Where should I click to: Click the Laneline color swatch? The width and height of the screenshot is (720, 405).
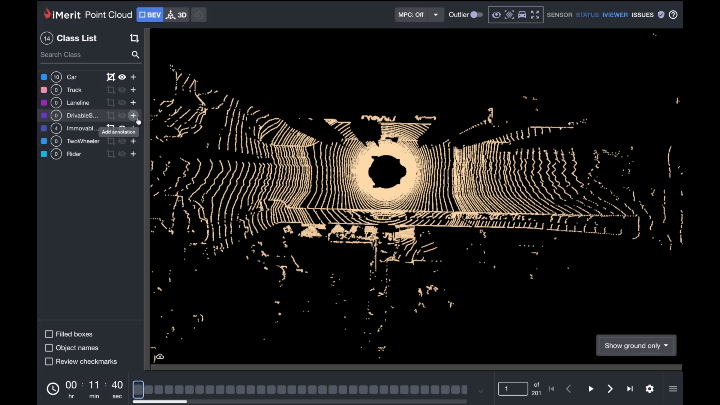(44, 103)
